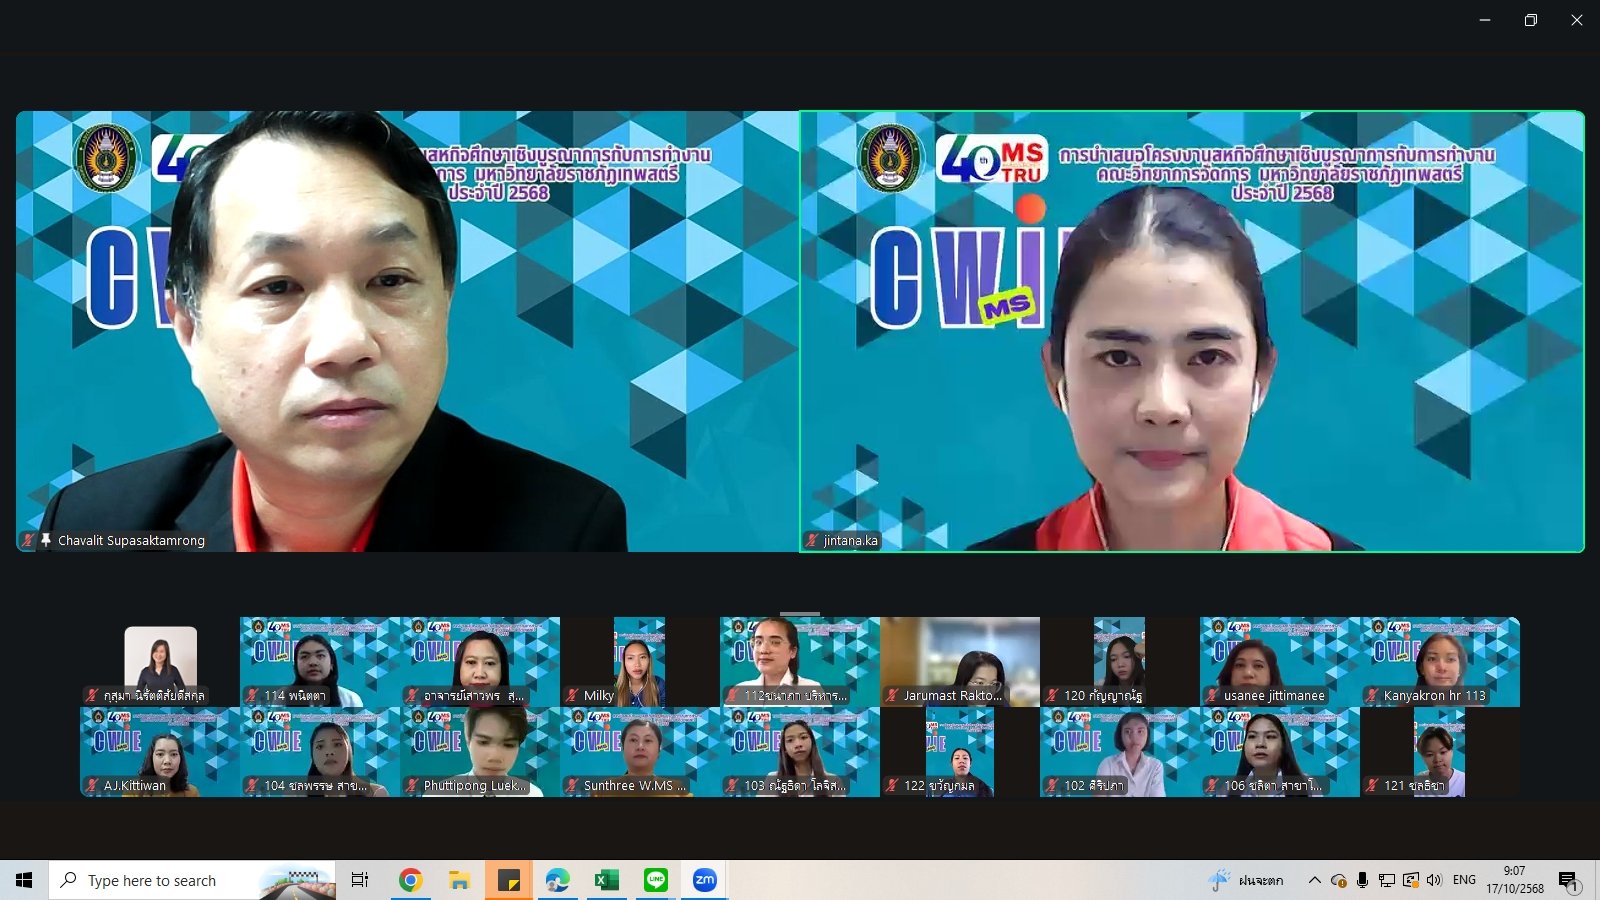Expand hidden system tray icons
This screenshot has width=1600, height=900.
(x=1314, y=880)
